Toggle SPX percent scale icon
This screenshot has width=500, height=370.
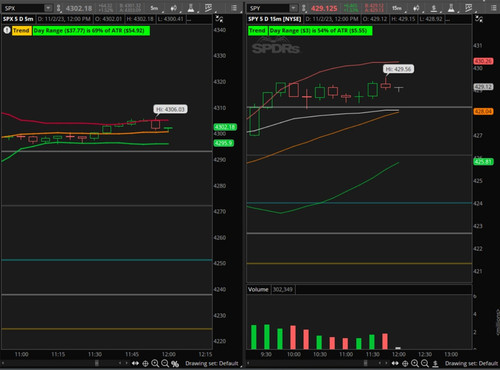click(175, 364)
